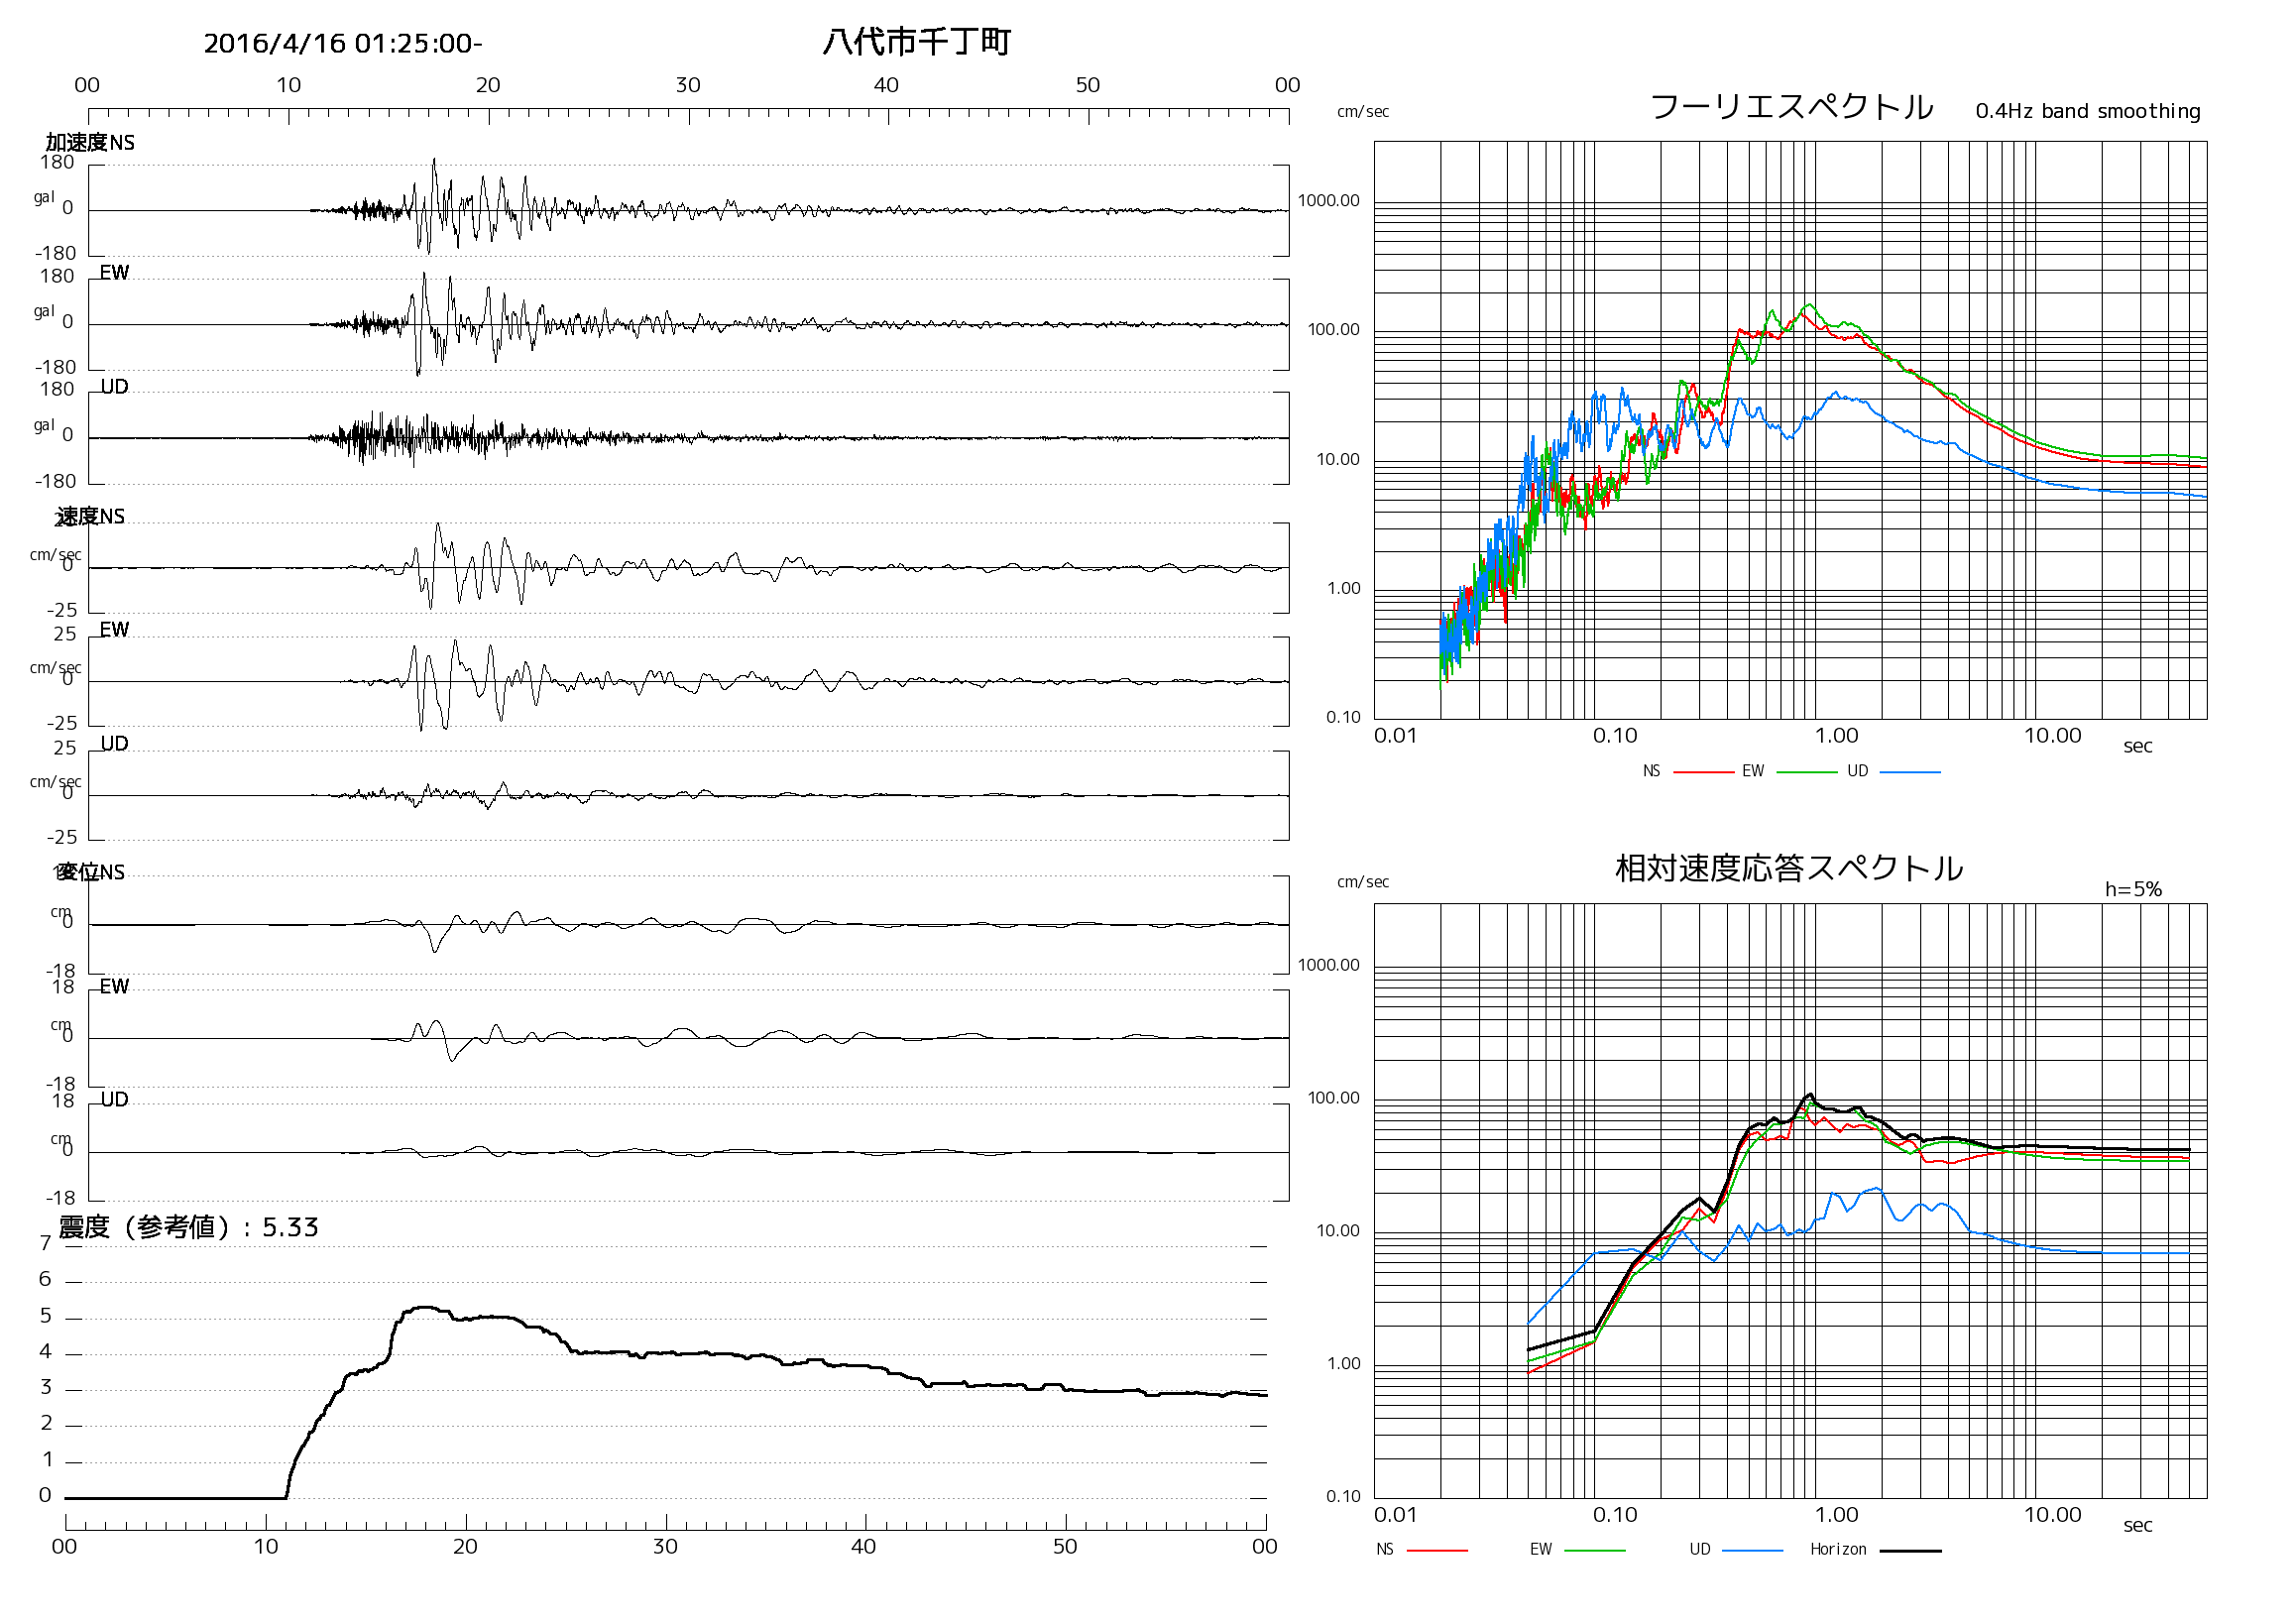
Task: Select the station title 八代市千丁町
Action: (x=917, y=42)
